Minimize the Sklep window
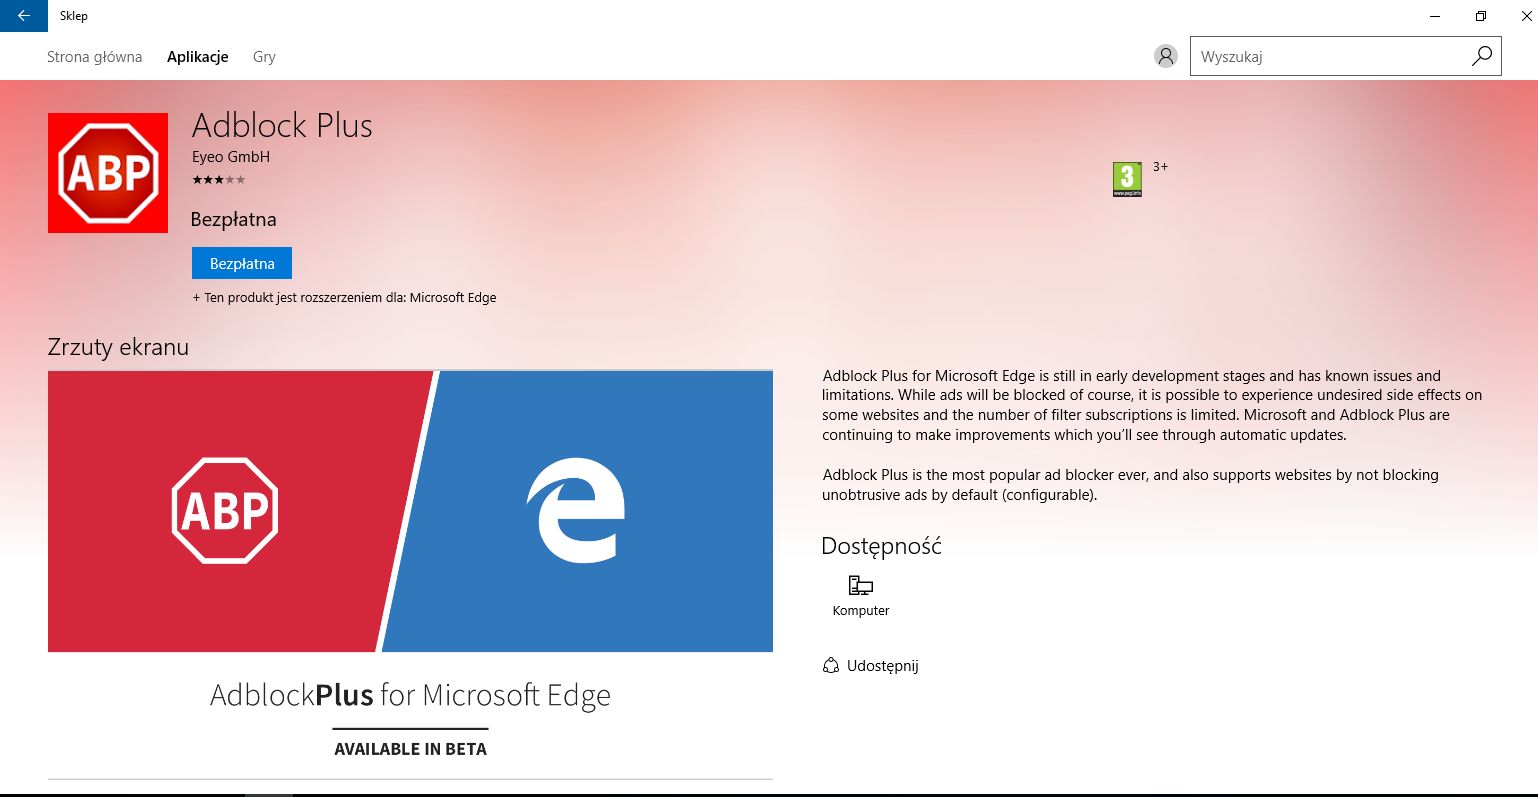Image resolution: width=1538 pixels, height=797 pixels. pyautogui.click(x=1435, y=16)
